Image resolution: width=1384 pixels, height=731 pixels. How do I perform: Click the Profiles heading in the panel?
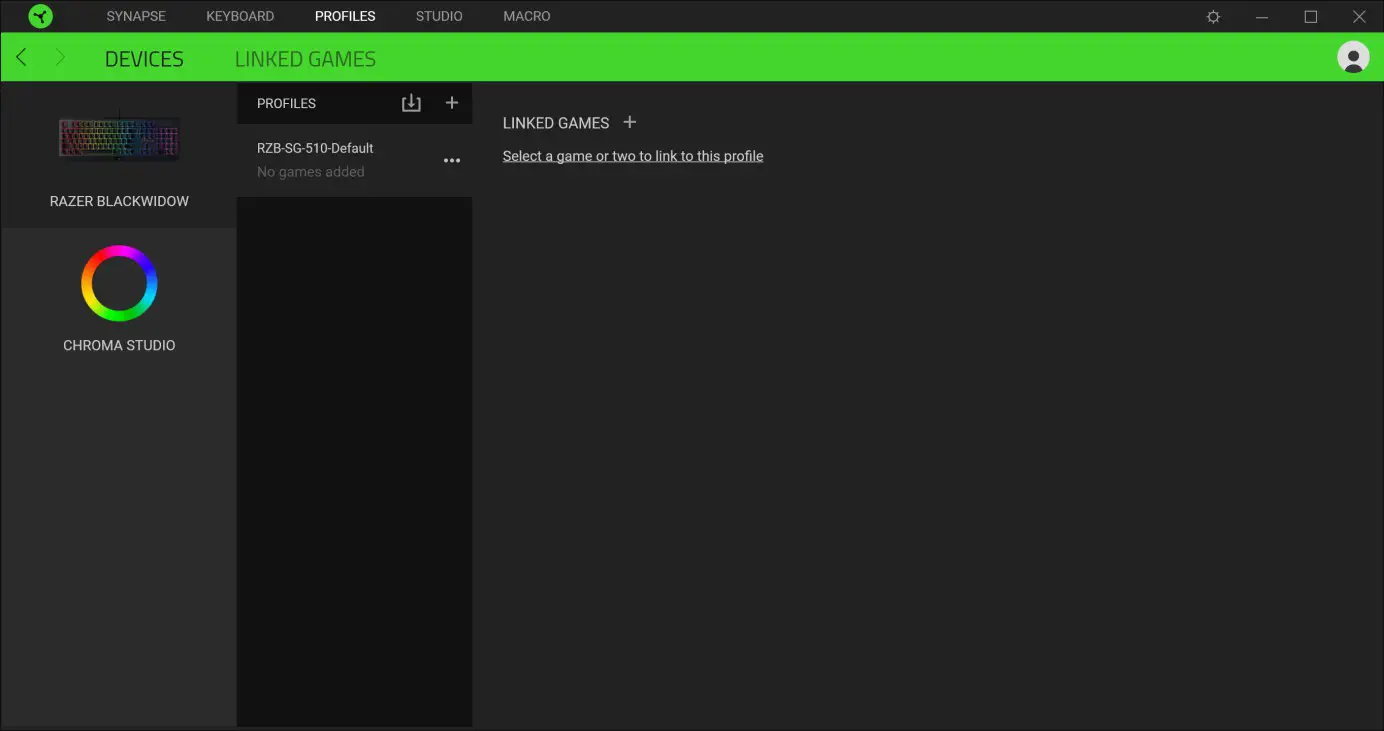click(286, 102)
